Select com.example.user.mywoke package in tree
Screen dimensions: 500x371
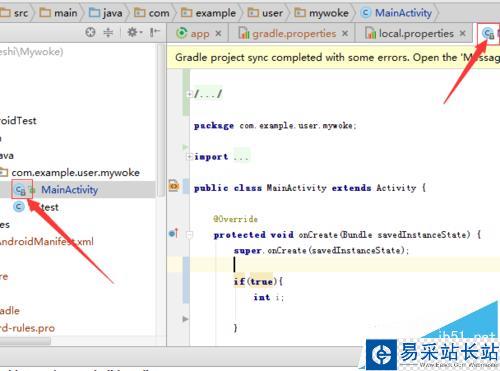tap(75, 172)
